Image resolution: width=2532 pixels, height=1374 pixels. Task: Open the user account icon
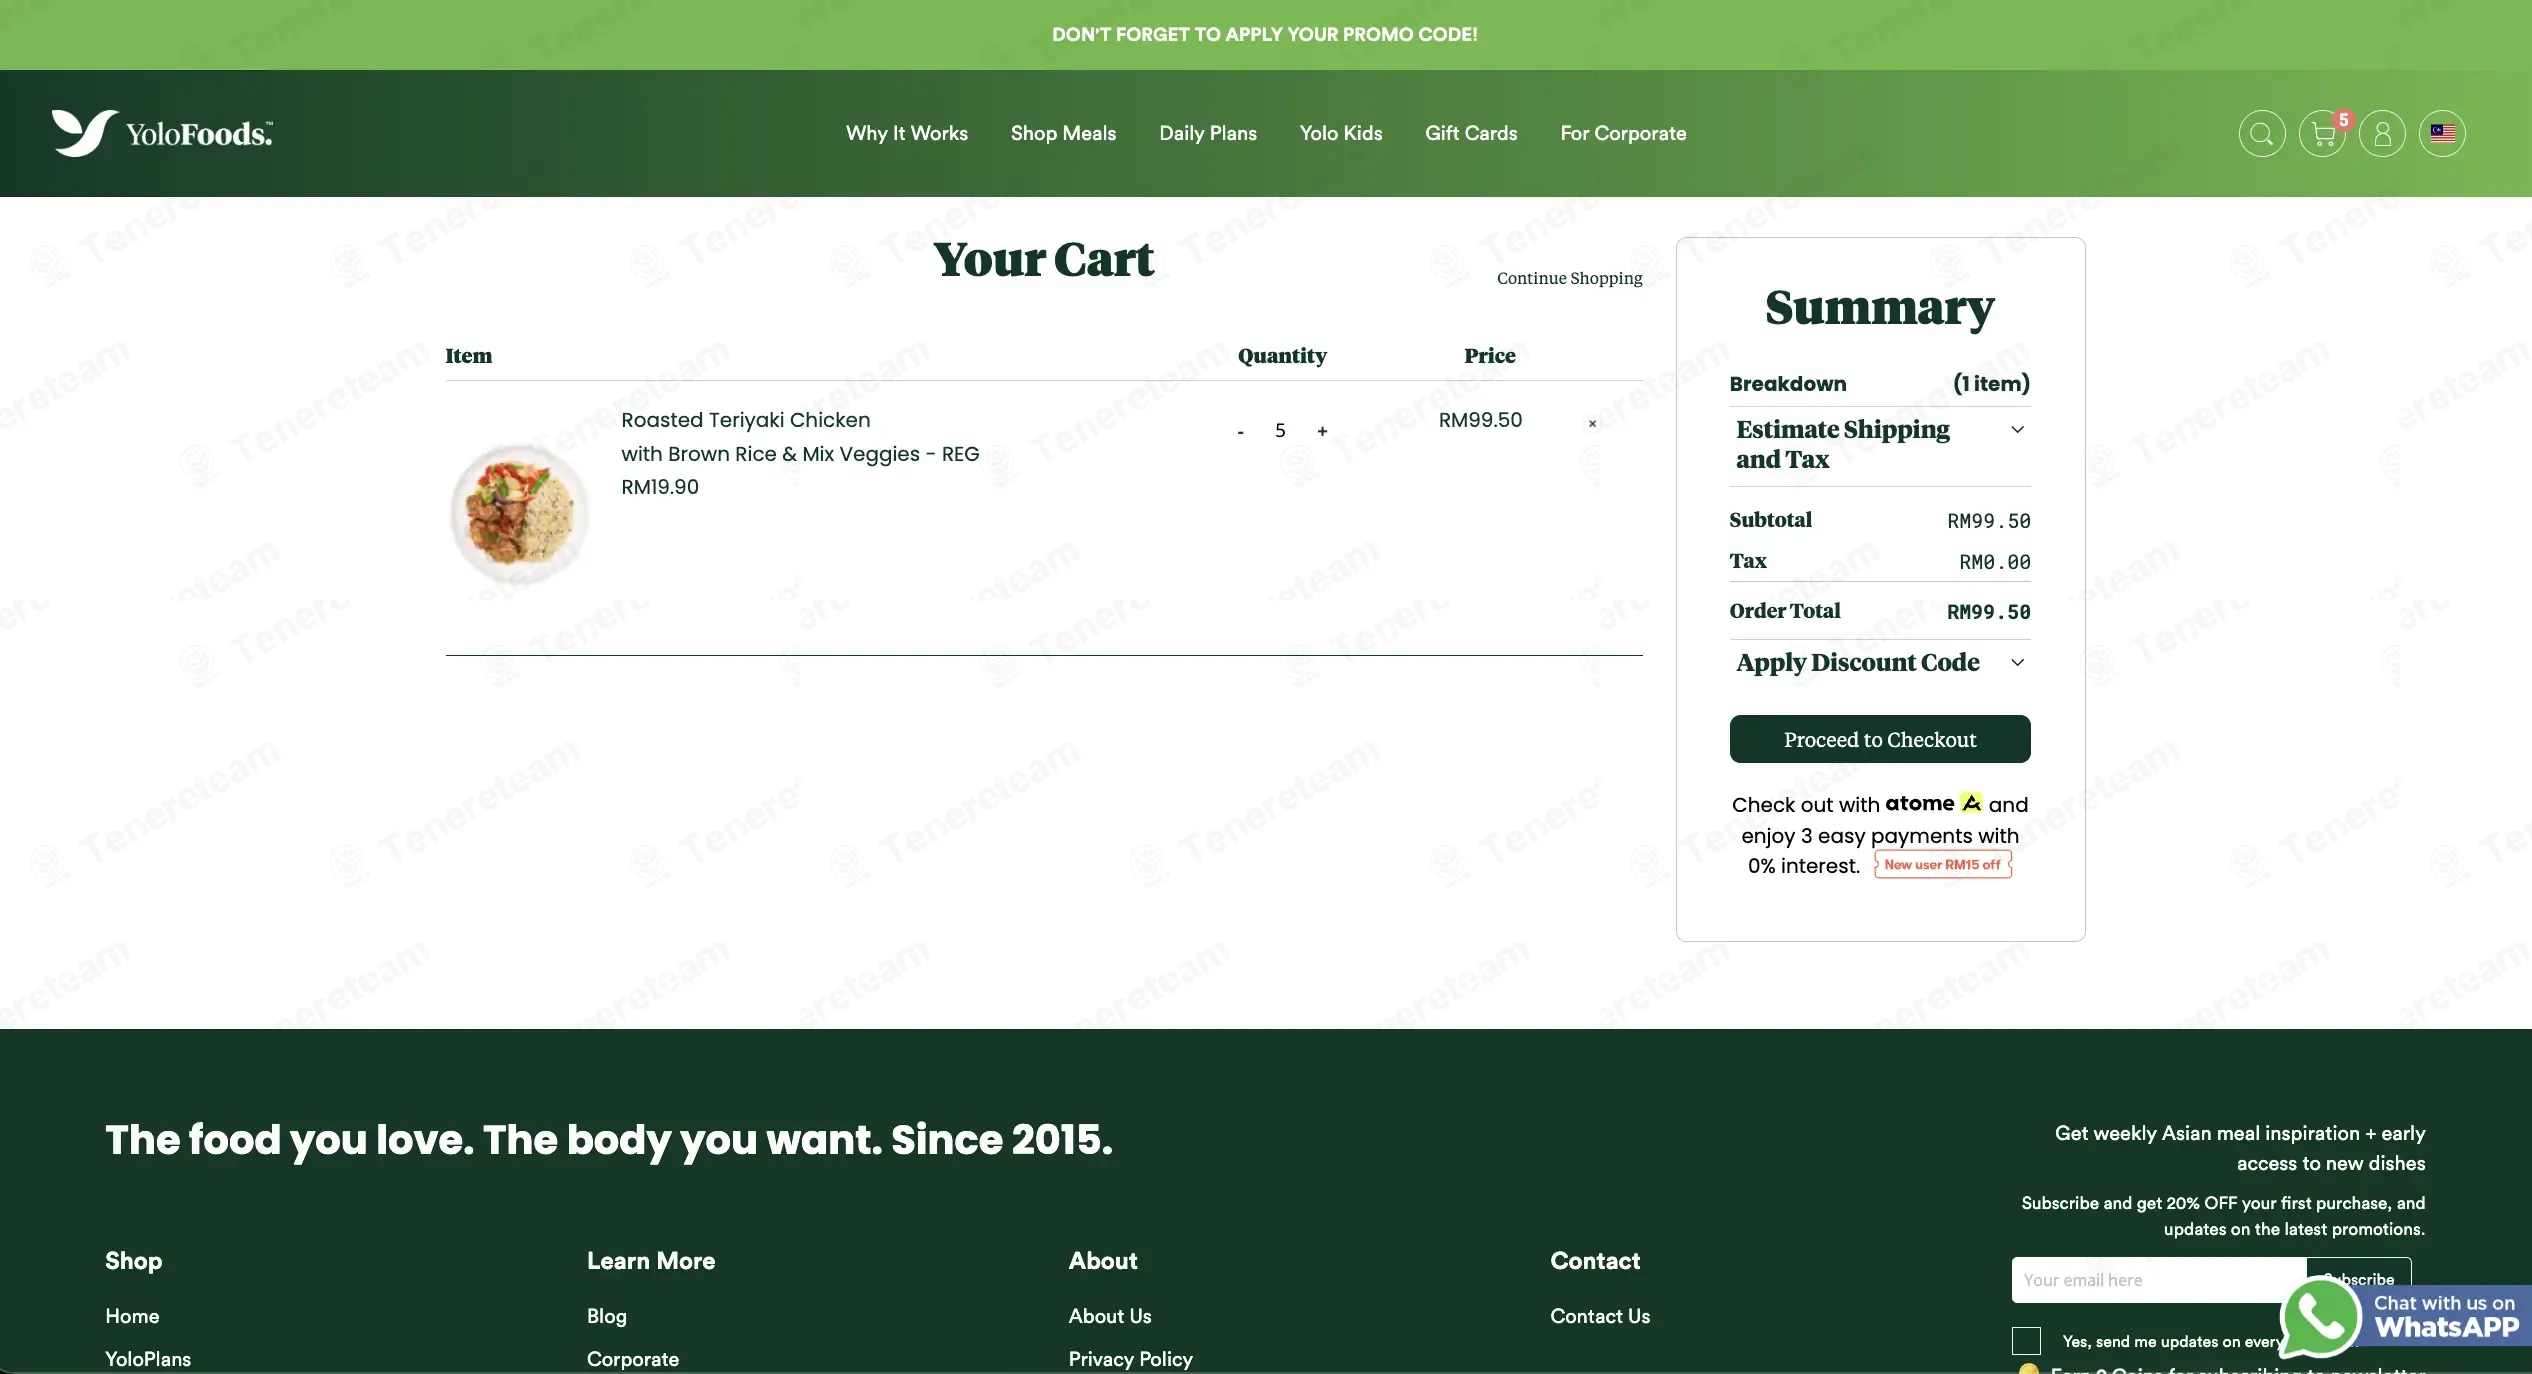tap(2382, 134)
